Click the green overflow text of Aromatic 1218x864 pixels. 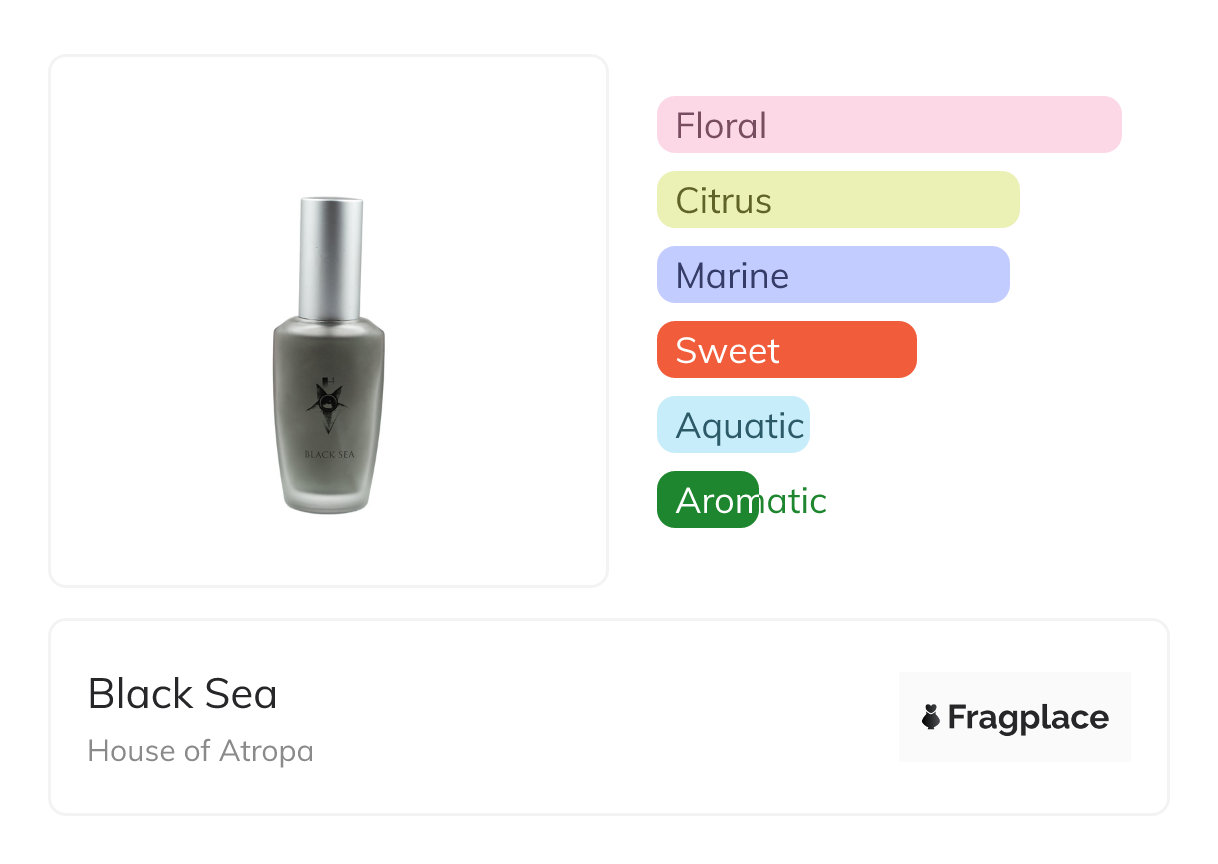click(x=794, y=501)
